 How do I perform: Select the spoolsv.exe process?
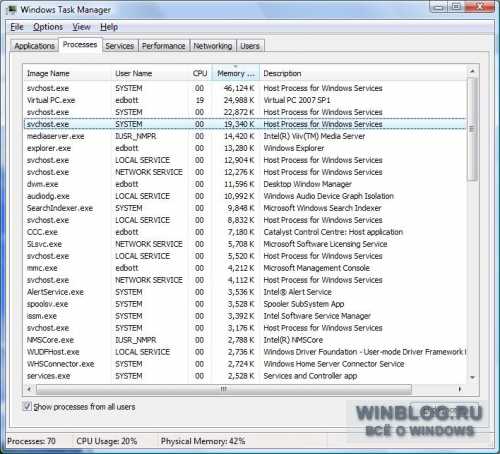245,304
